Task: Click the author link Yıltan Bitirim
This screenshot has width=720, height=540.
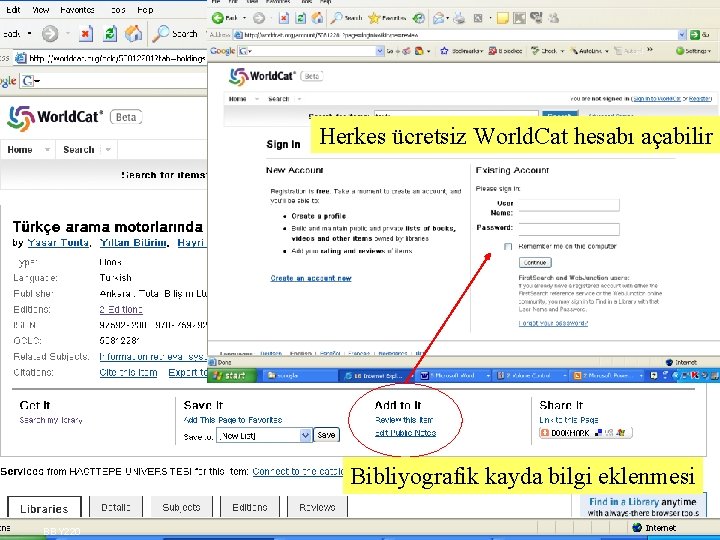Action: pyautogui.click(x=133, y=243)
